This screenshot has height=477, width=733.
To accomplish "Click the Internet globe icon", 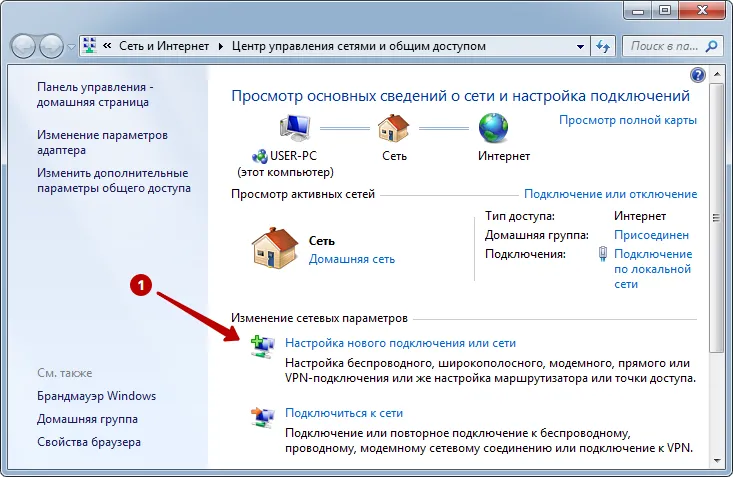I will [493, 127].
